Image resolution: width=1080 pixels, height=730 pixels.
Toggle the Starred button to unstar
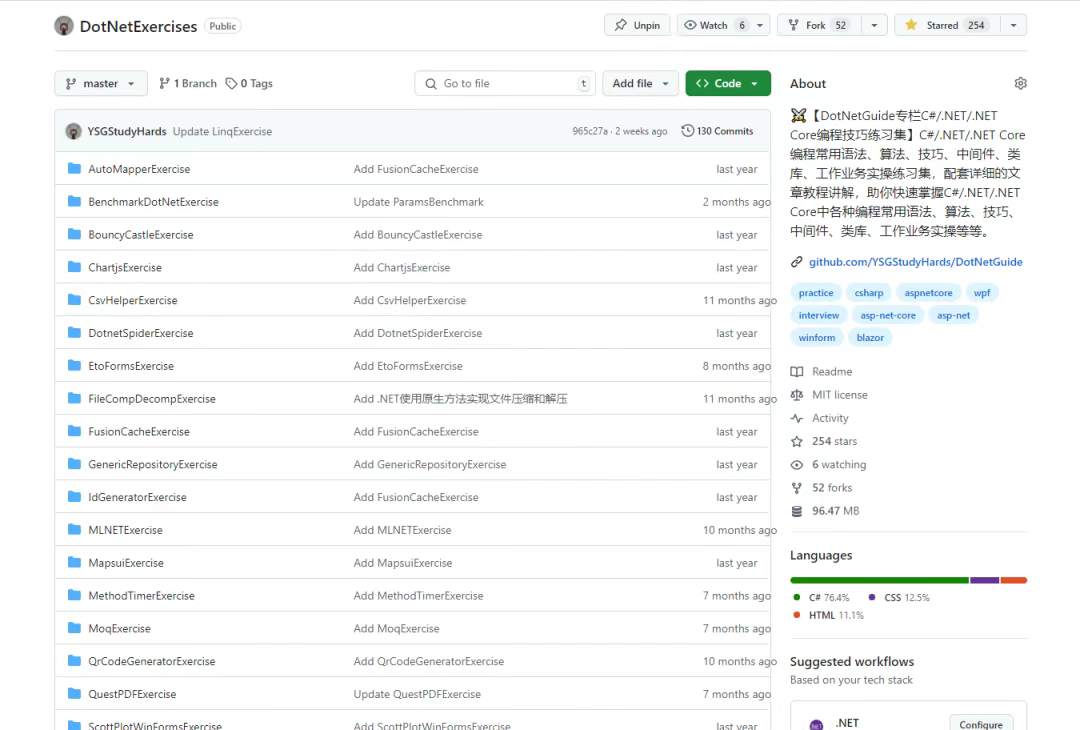pos(946,26)
